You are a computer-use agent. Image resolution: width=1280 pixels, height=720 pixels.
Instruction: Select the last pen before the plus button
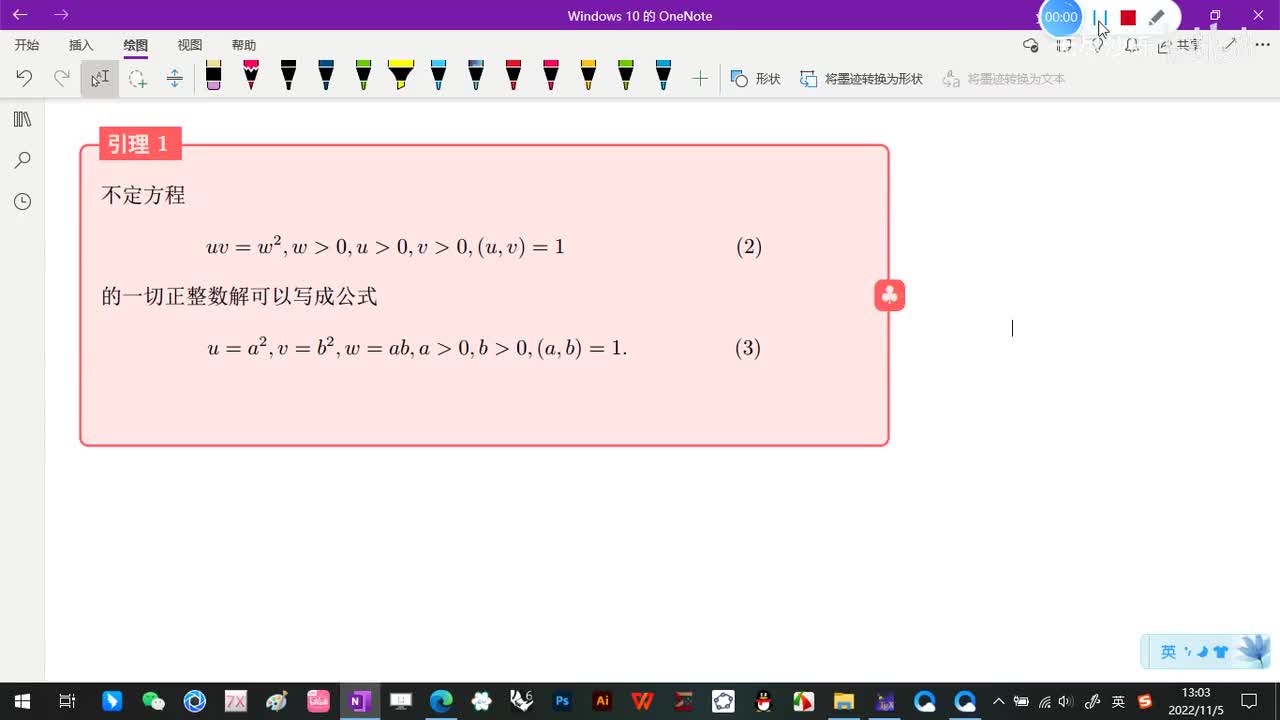point(663,75)
